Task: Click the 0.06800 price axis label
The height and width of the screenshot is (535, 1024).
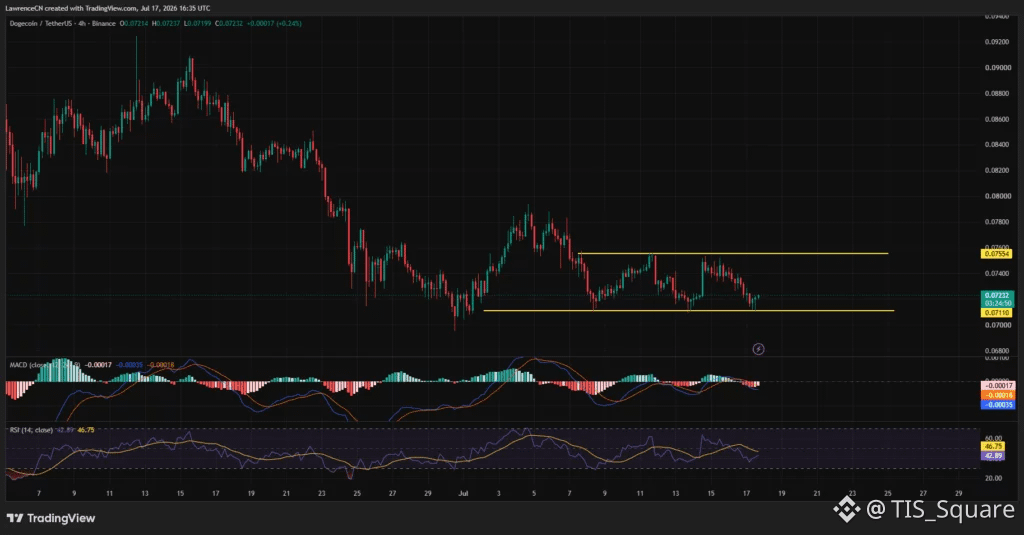Action: point(997,351)
